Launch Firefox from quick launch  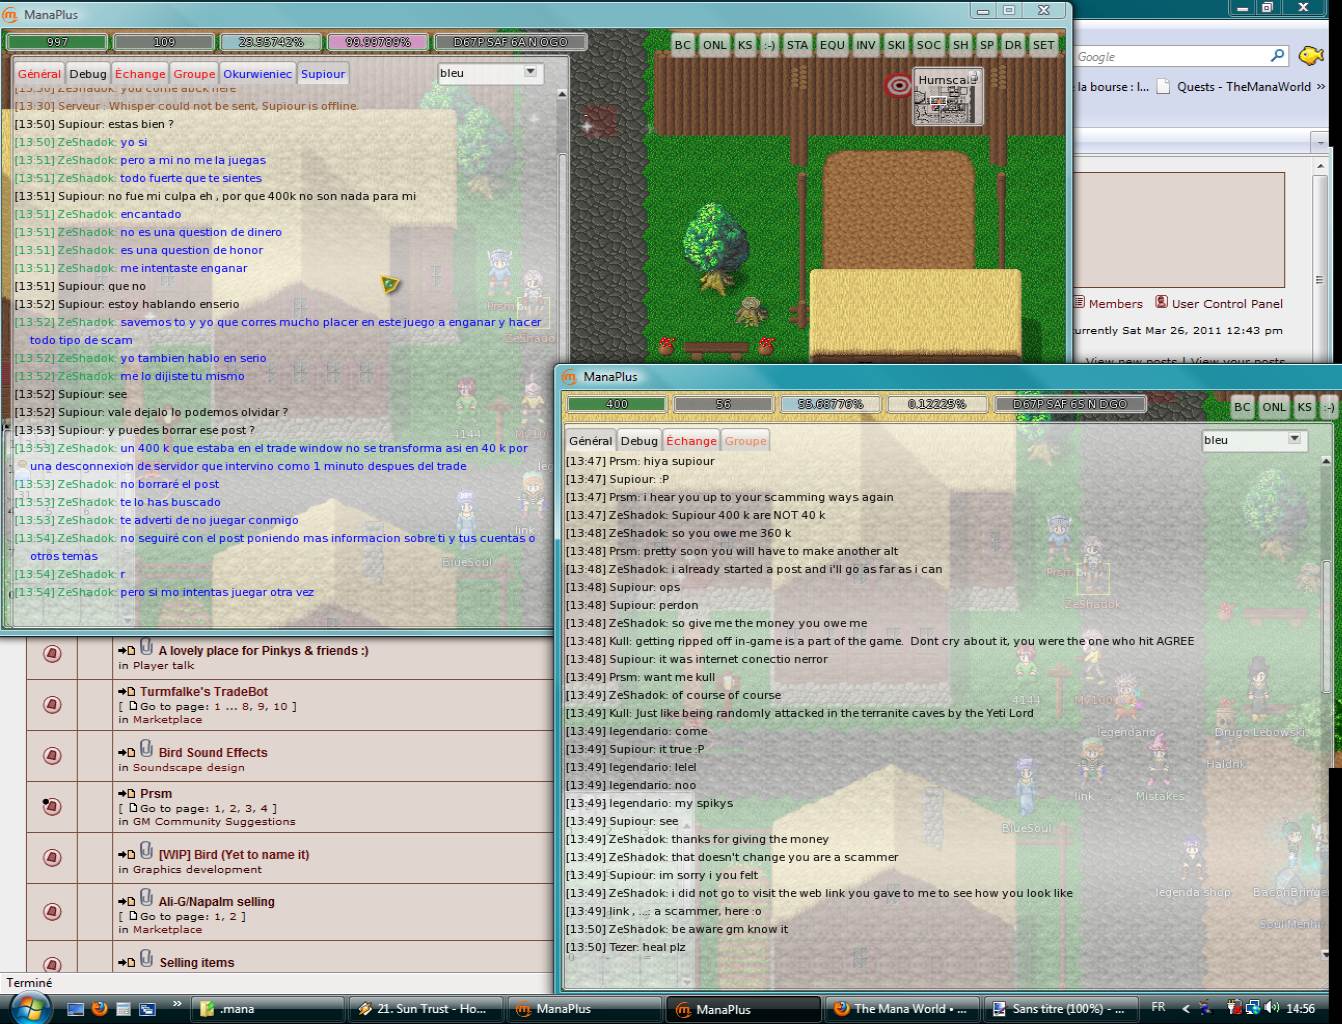[x=99, y=1009]
